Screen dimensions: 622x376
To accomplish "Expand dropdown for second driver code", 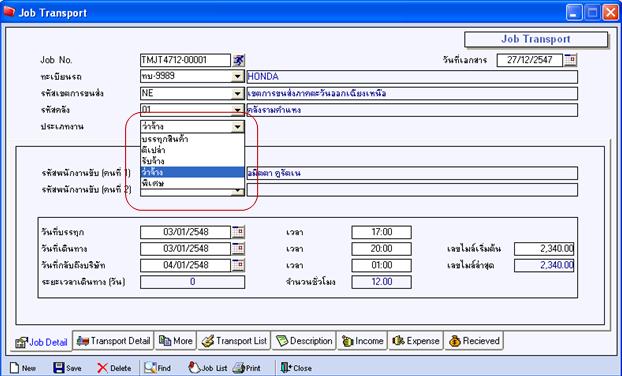I will coord(237,192).
